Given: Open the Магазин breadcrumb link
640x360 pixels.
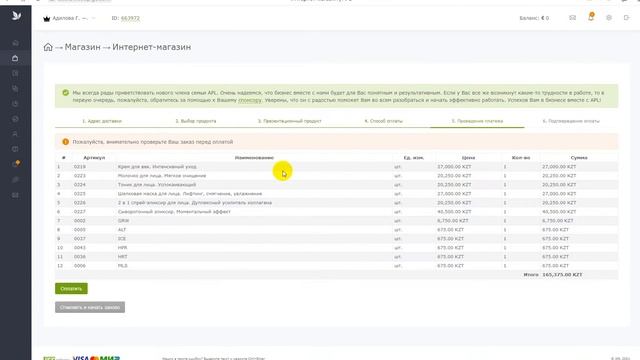Looking at the screenshot, I should [x=82, y=47].
